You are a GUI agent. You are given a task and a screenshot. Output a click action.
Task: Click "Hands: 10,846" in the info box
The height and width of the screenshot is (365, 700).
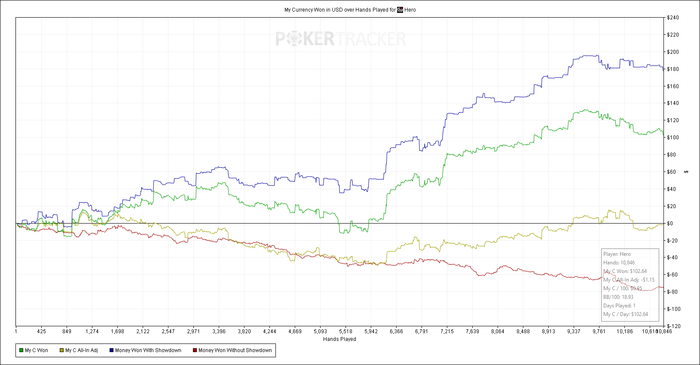coord(619,263)
